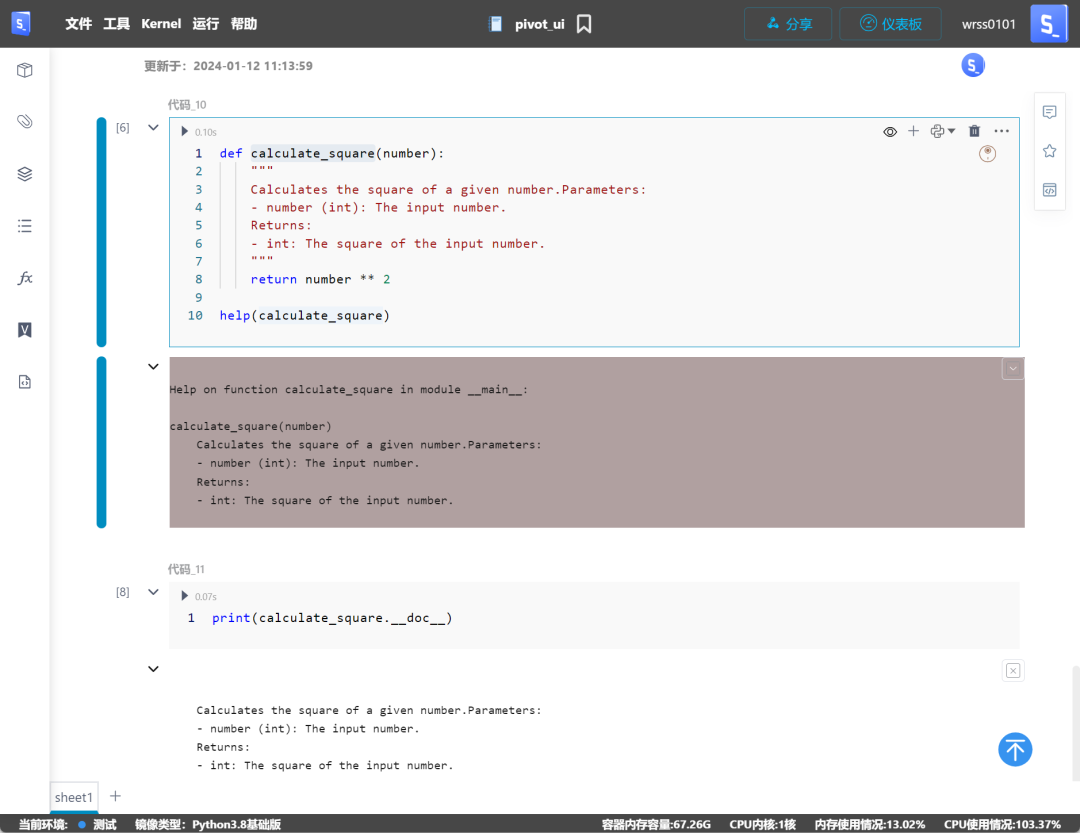Select the blue bar beside help output

tap(101, 442)
